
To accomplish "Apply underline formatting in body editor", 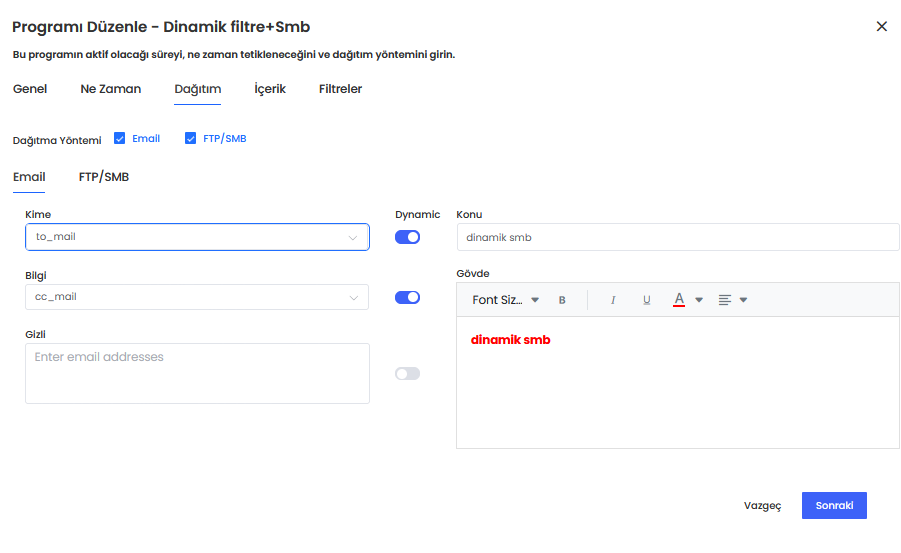I will (647, 300).
